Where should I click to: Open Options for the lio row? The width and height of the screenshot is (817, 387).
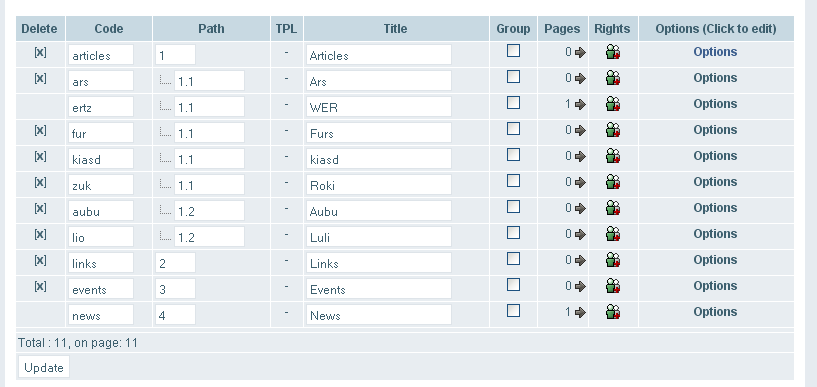pos(715,234)
